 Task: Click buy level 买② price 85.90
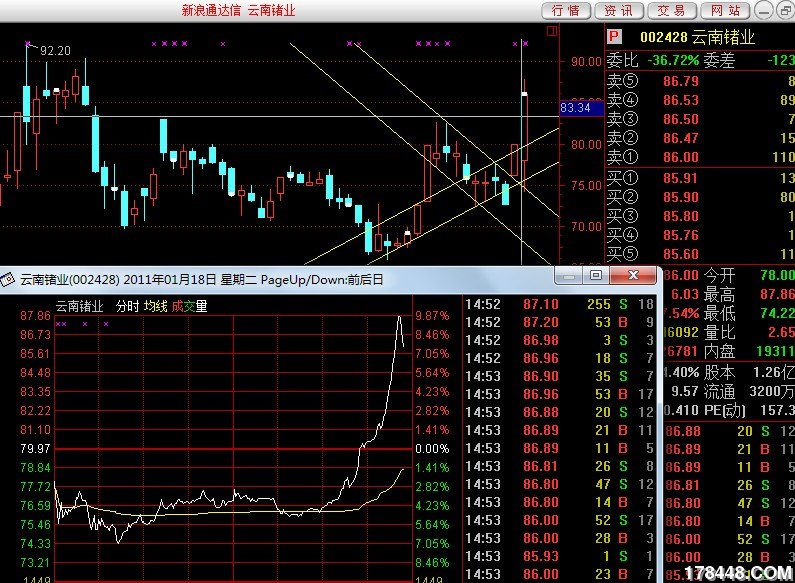click(681, 197)
